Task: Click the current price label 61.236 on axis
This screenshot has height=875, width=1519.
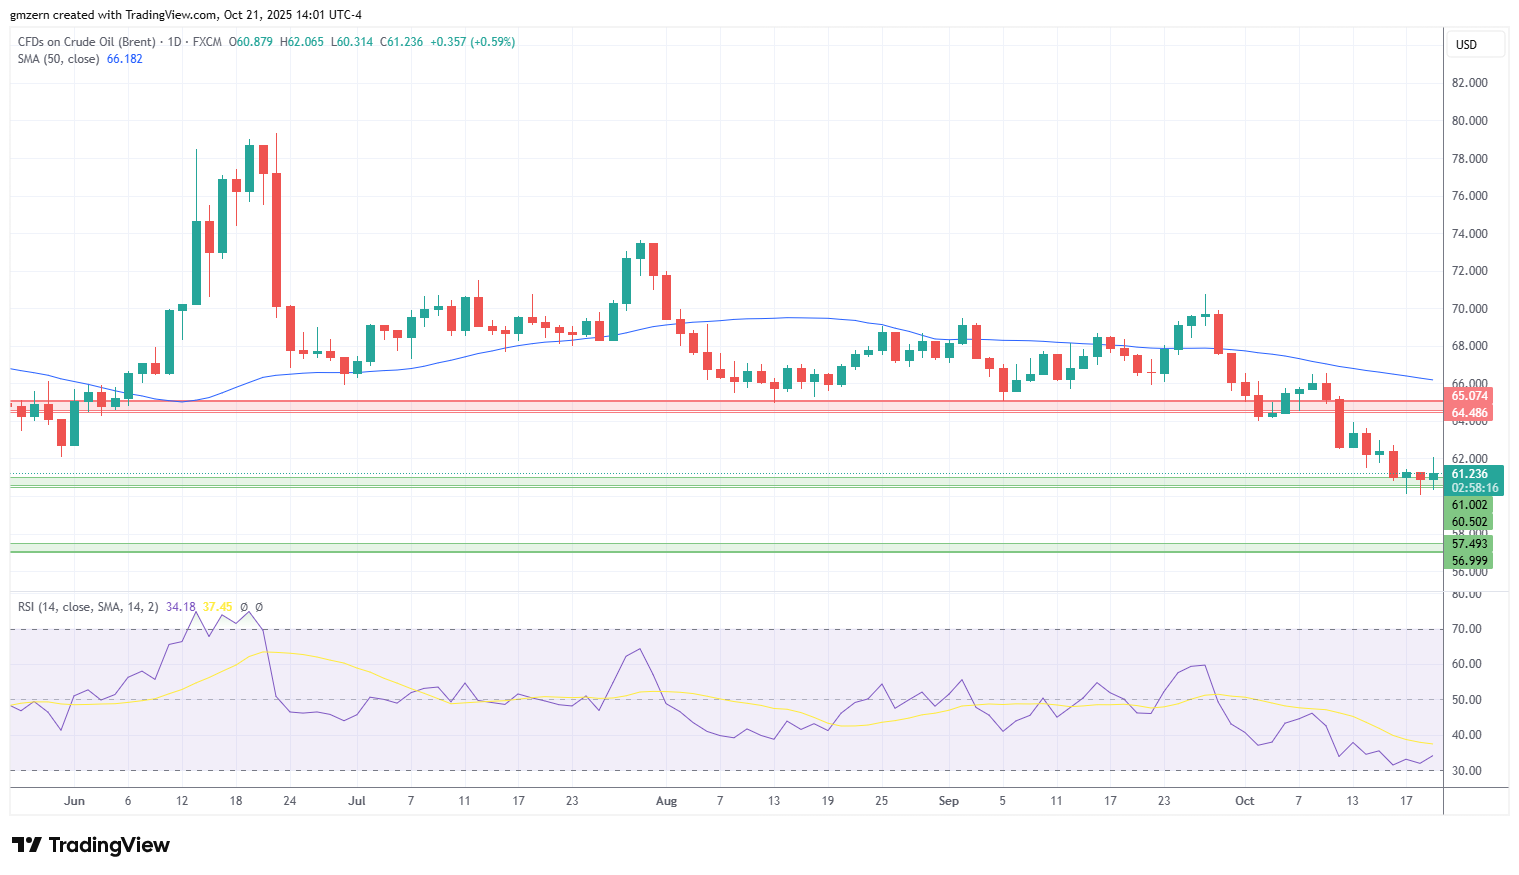Action: click(x=1470, y=474)
